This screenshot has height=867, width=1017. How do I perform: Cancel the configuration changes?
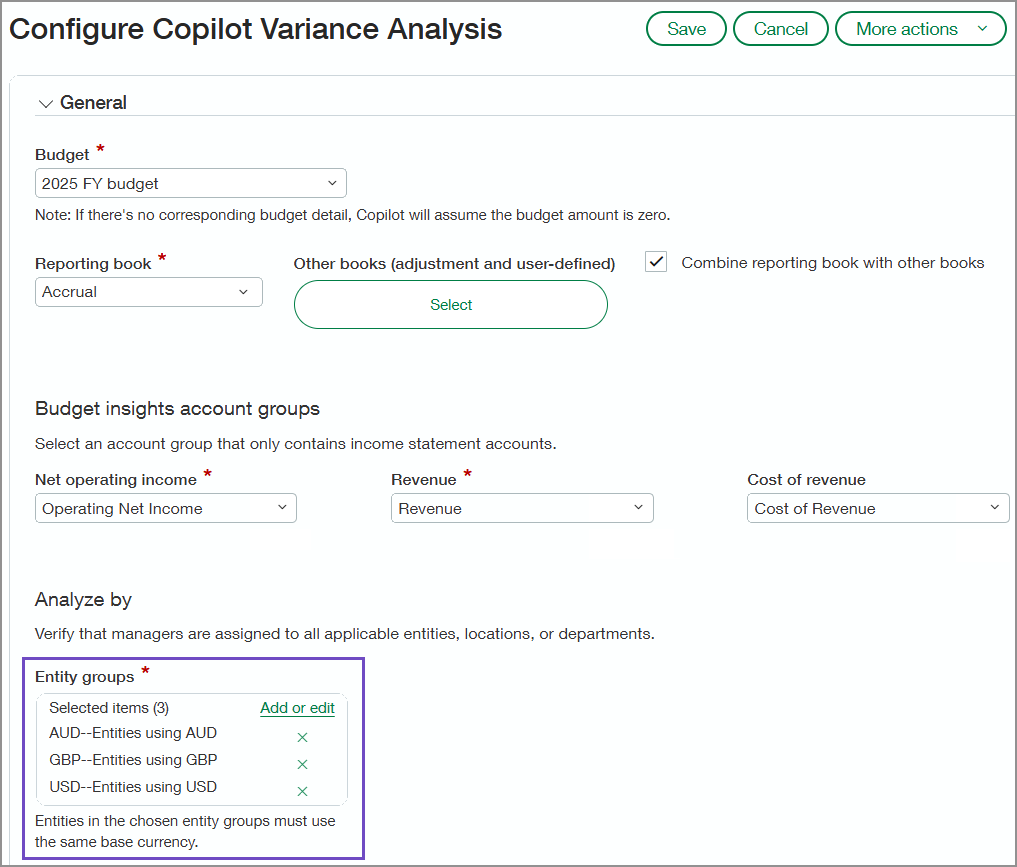(780, 28)
